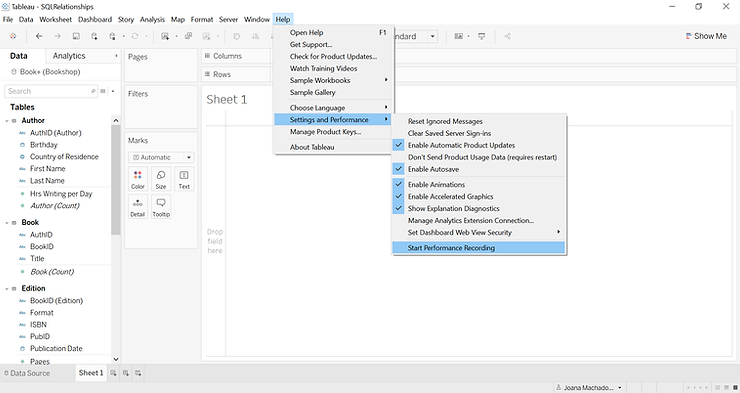Select the Country of Residence field
The width and height of the screenshot is (740, 393).
tap(64, 157)
